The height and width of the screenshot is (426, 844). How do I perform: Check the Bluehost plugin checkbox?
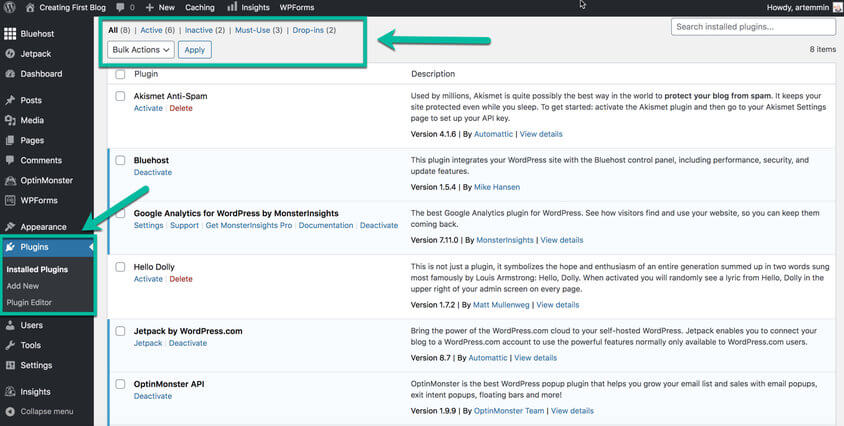point(120,160)
